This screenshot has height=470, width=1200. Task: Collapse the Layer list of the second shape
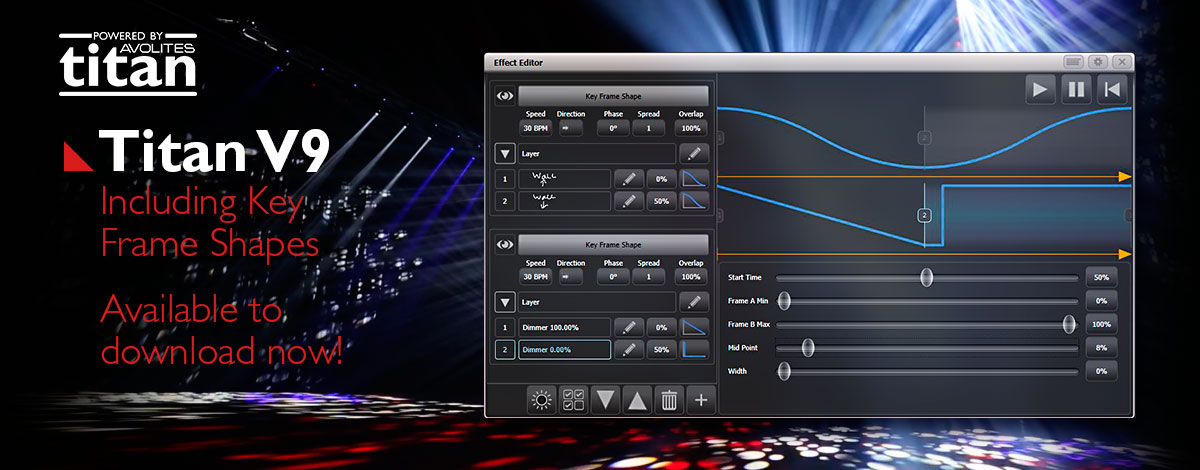(x=505, y=302)
